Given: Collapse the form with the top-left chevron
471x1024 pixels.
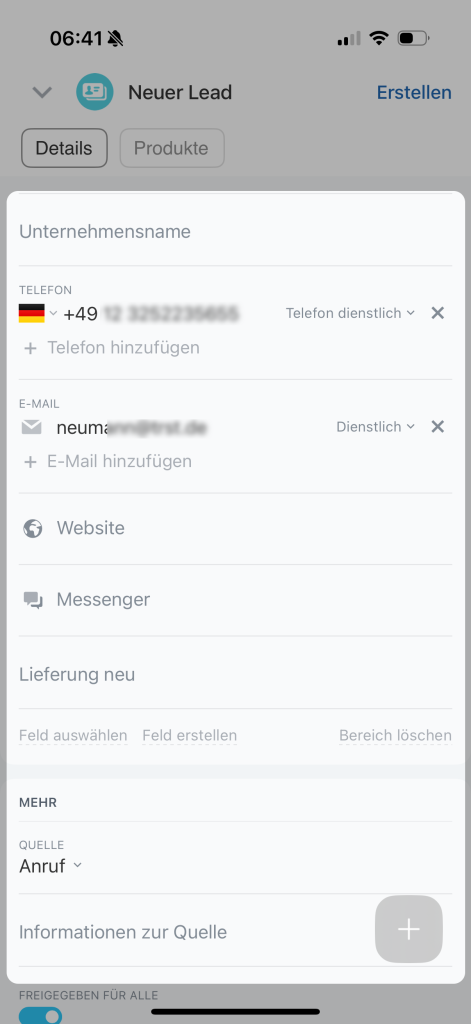Looking at the screenshot, I should coord(42,92).
